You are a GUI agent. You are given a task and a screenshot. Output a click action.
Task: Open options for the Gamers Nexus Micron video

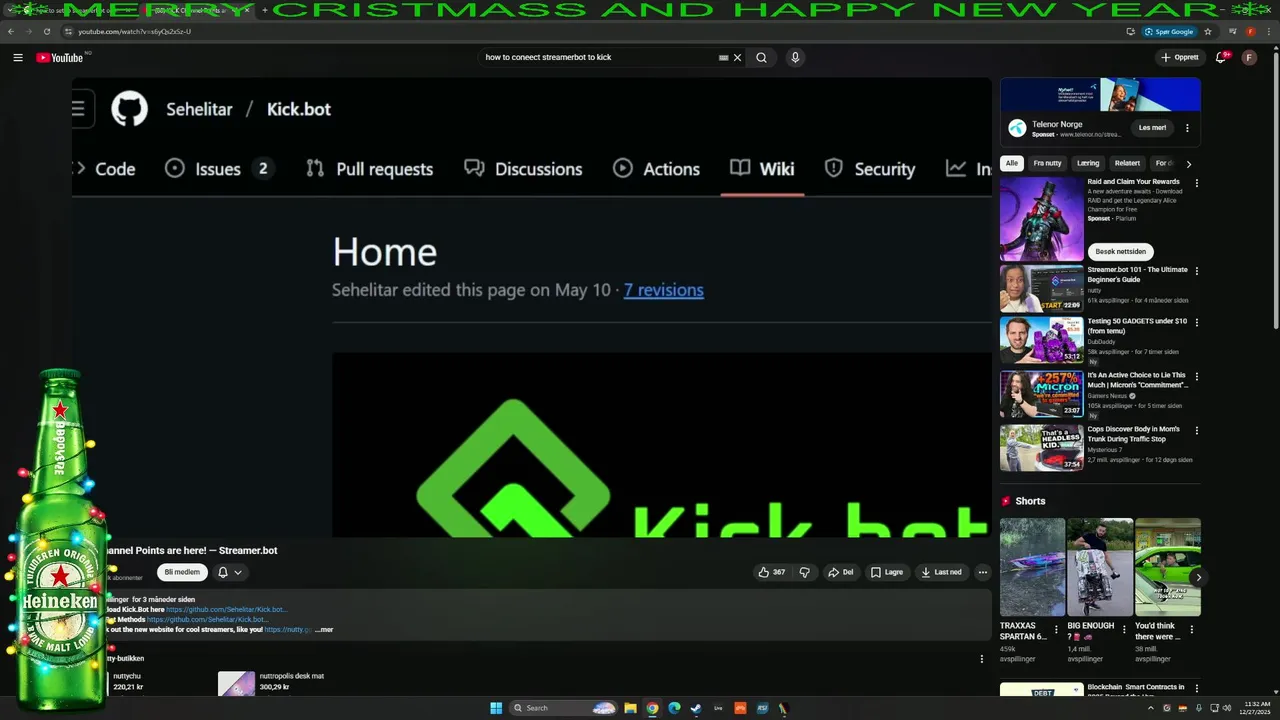pyautogui.click(x=1196, y=377)
